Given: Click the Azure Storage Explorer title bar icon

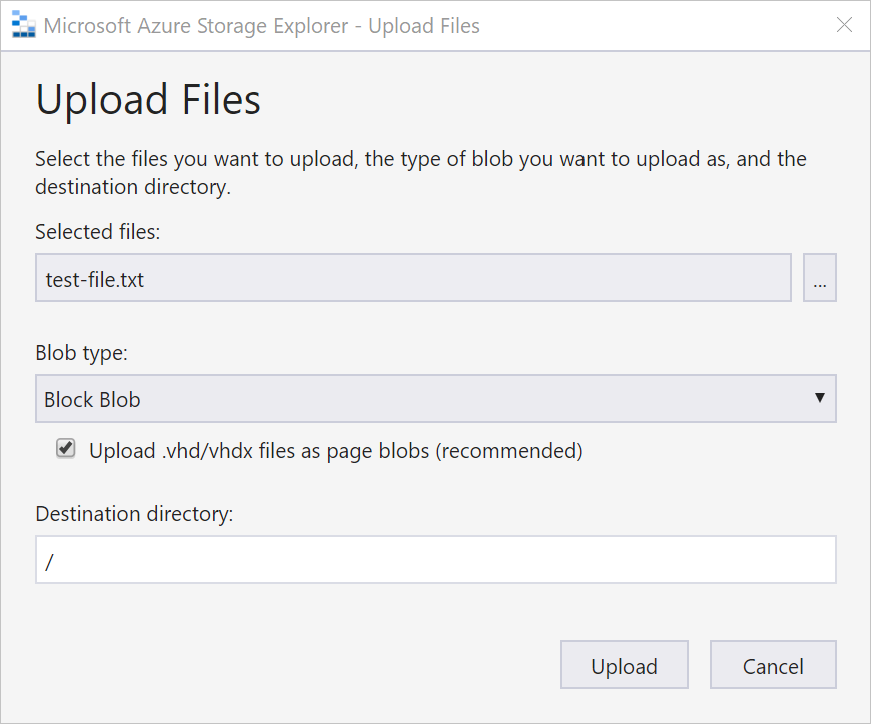Looking at the screenshot, I should tap(23, 25).
